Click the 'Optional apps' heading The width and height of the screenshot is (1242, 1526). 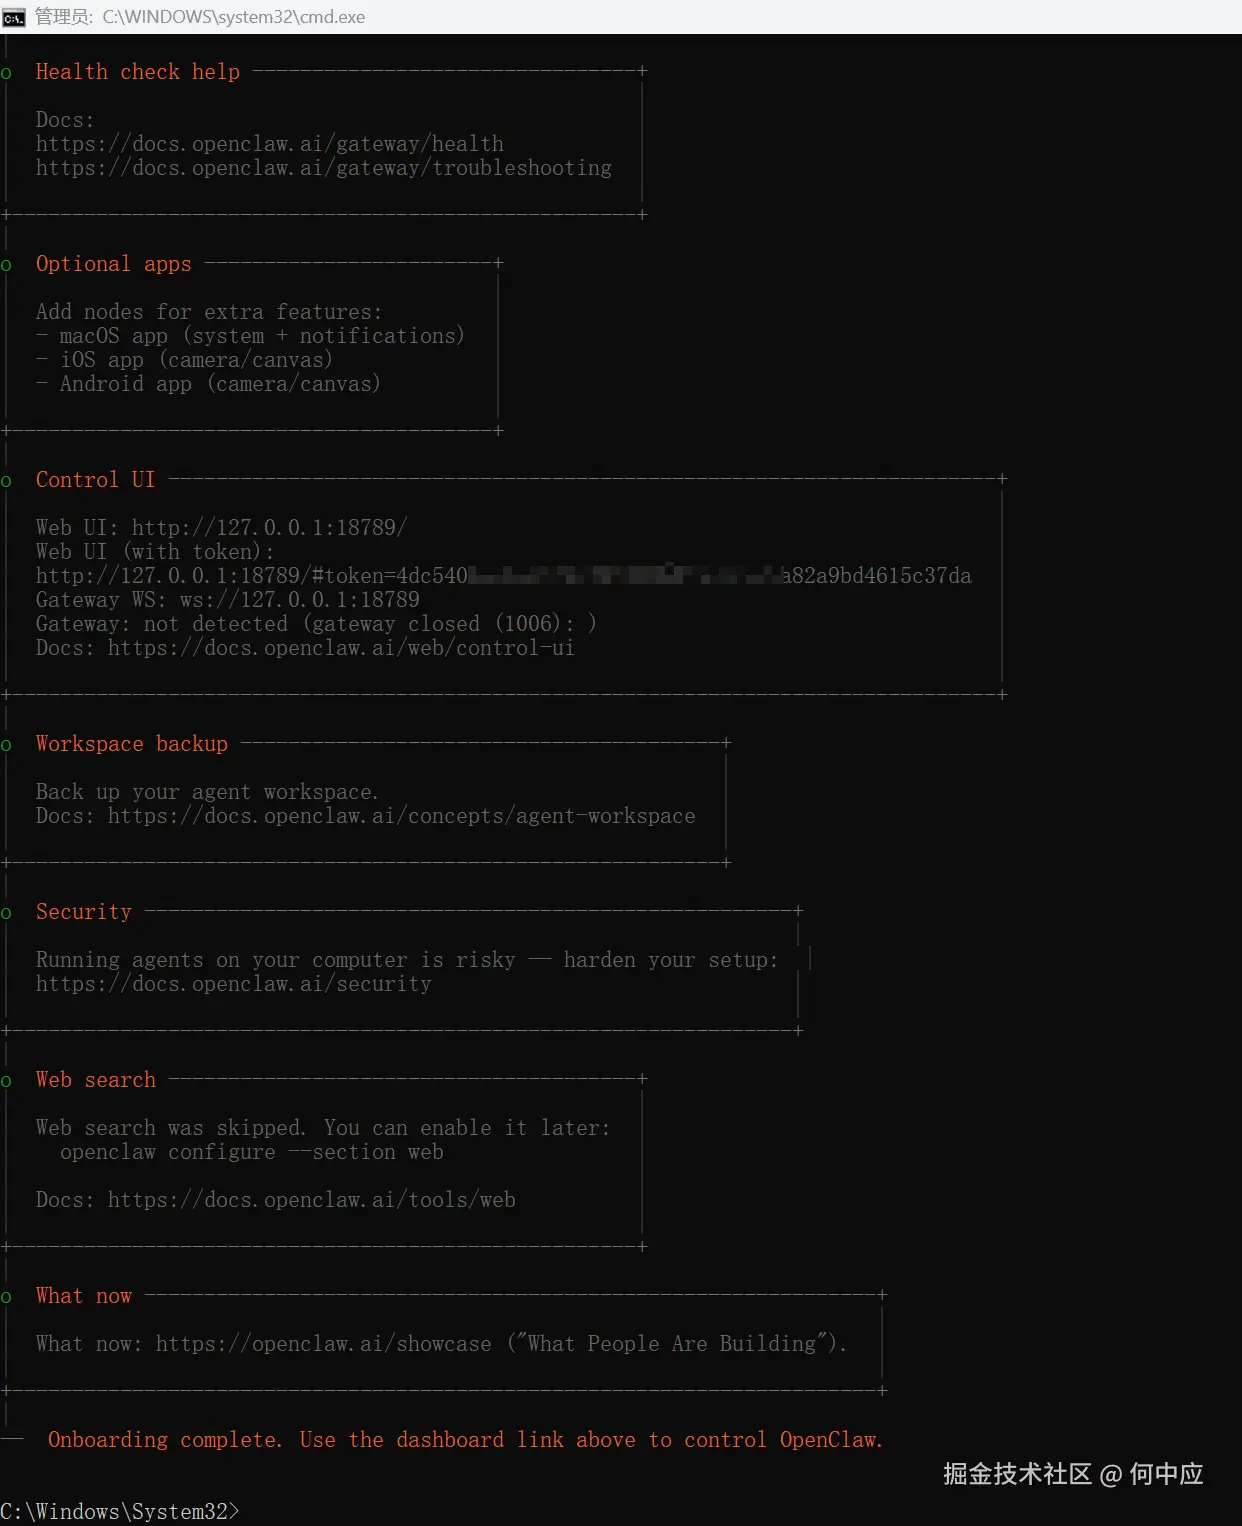[114, 264]
